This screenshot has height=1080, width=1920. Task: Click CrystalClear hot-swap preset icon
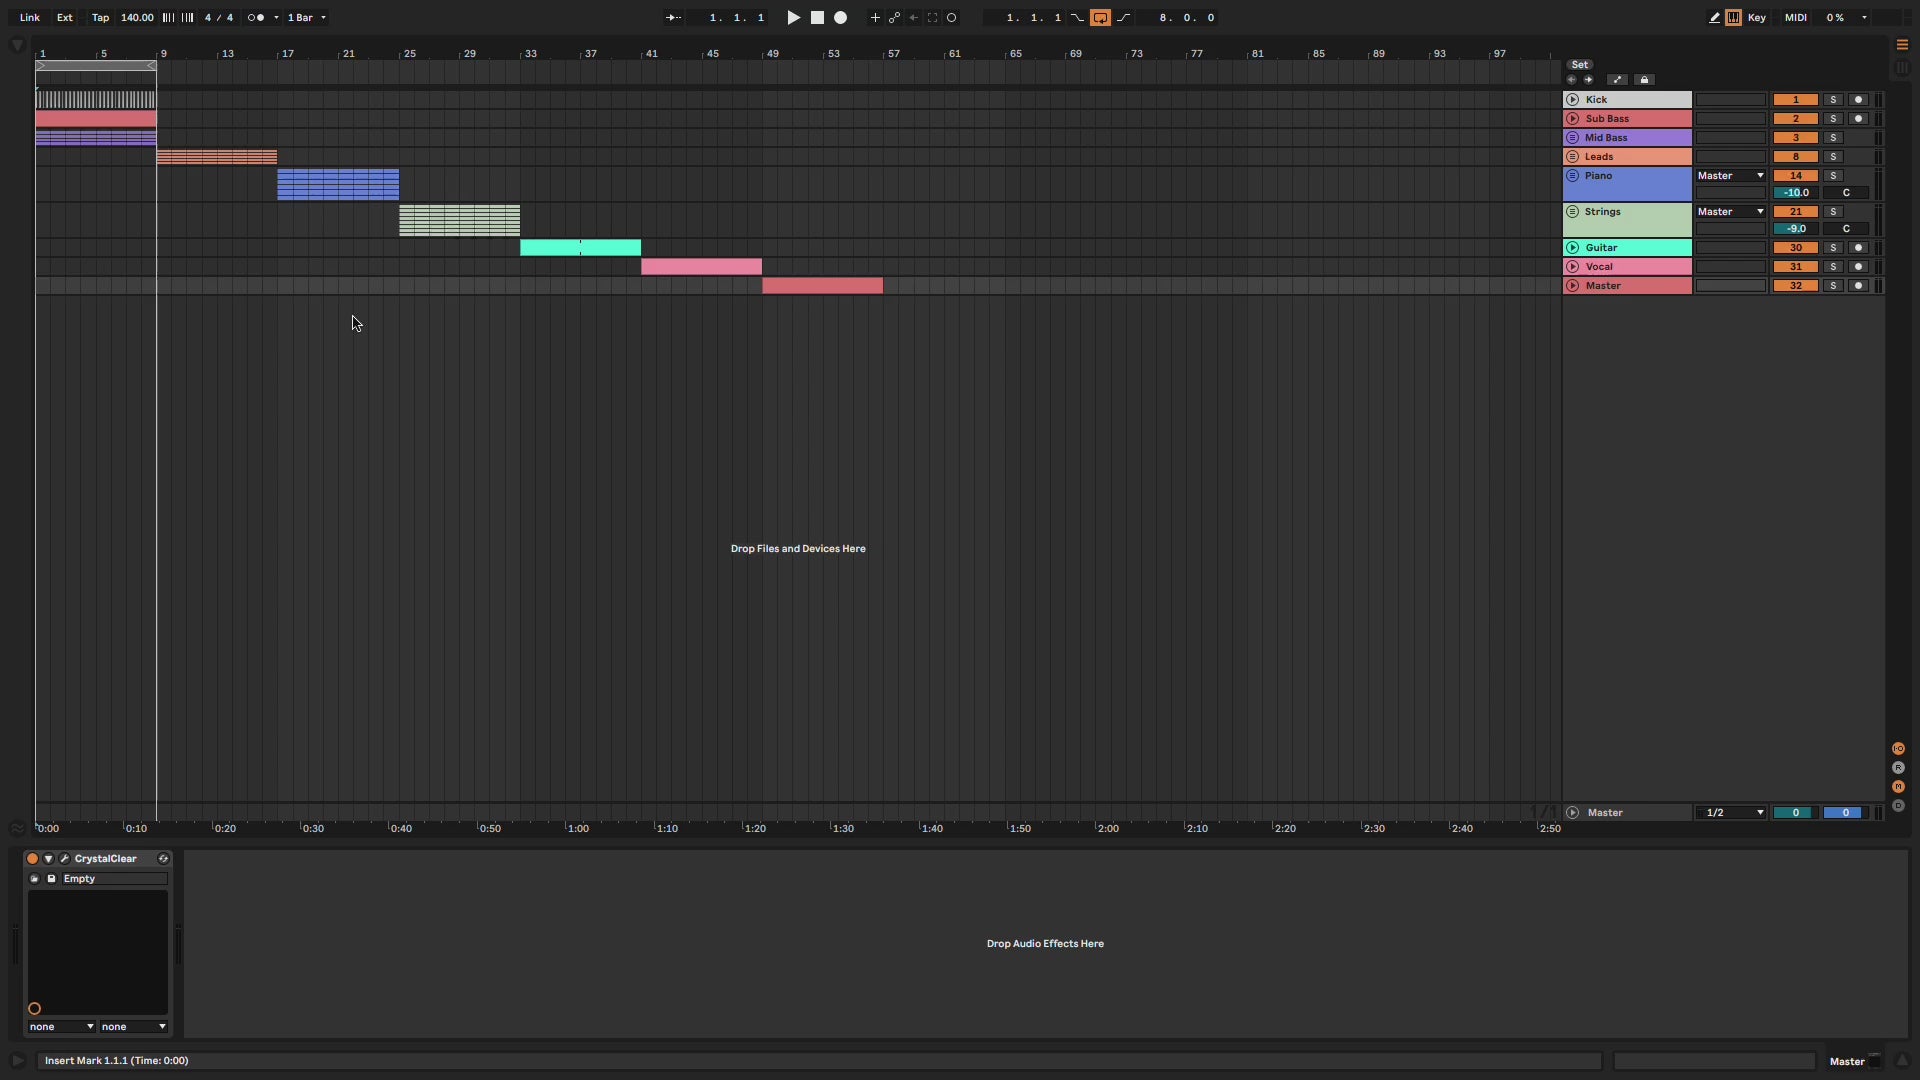pos(163,859)
